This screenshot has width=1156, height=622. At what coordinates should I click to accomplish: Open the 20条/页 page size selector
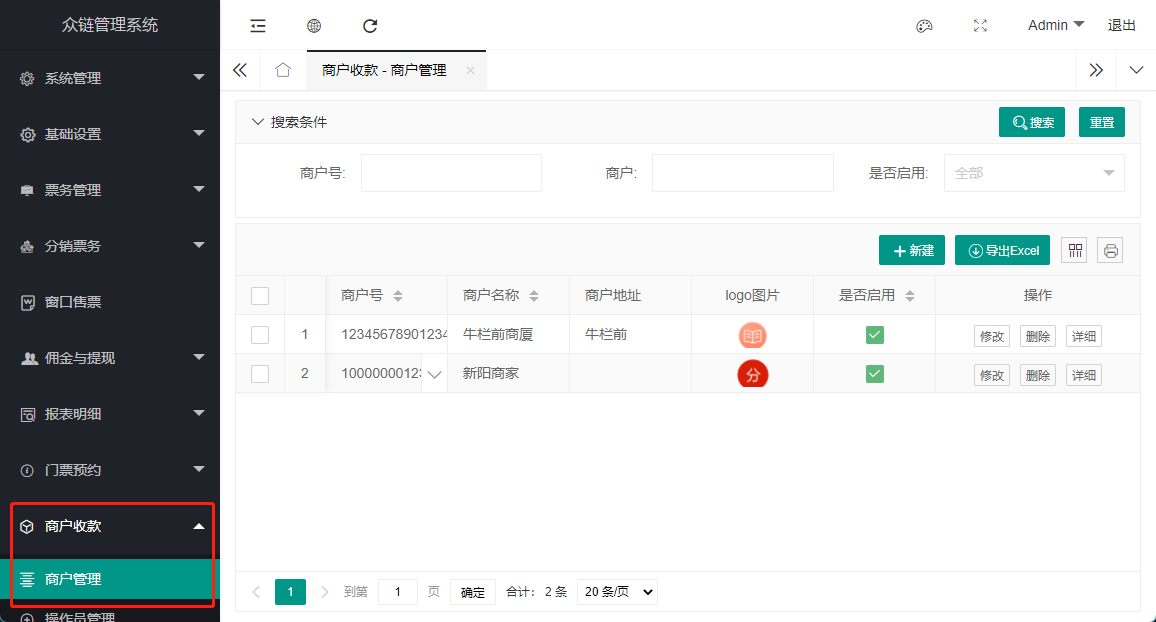617,591
